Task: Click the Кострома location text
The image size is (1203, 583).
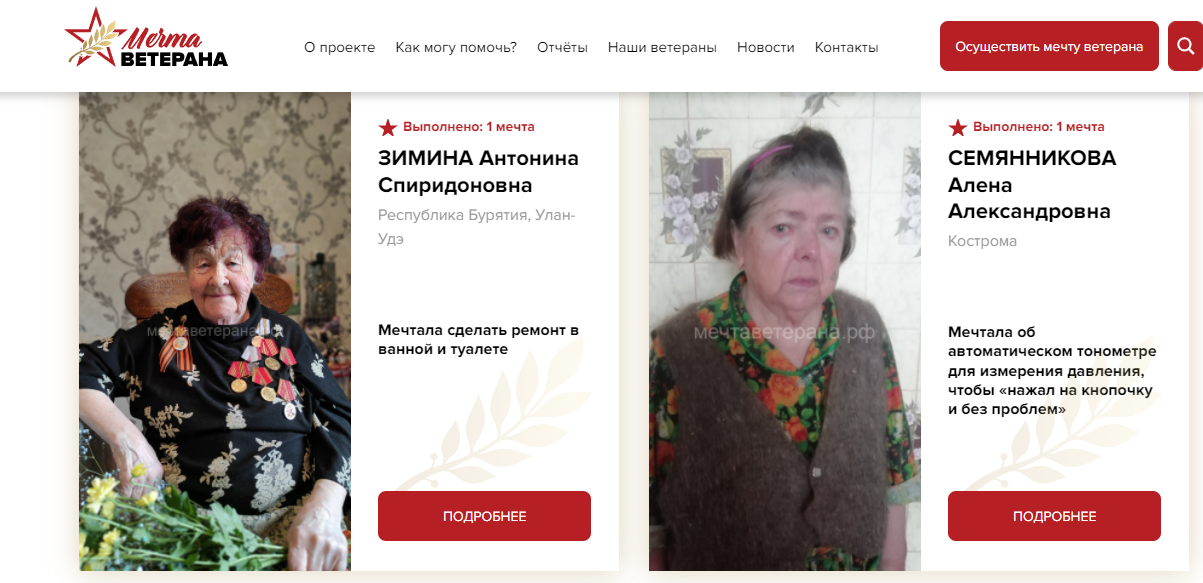Action: pyautogui.click(x=983, y=241)
